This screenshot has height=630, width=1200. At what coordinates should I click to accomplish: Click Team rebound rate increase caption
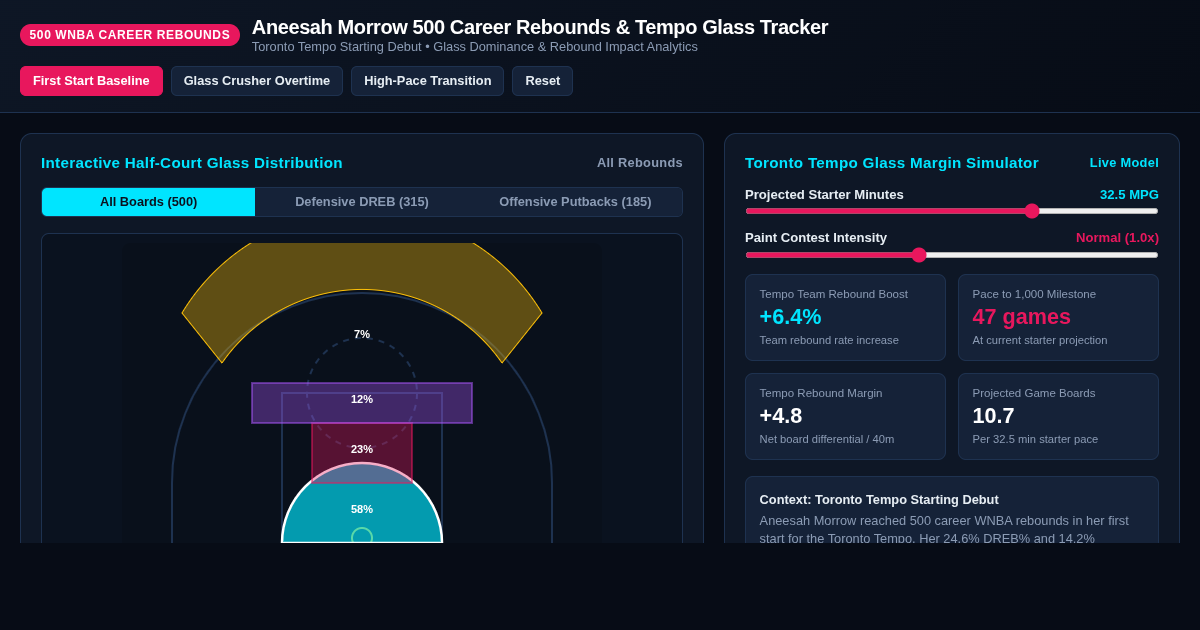[x=829, y=340]
